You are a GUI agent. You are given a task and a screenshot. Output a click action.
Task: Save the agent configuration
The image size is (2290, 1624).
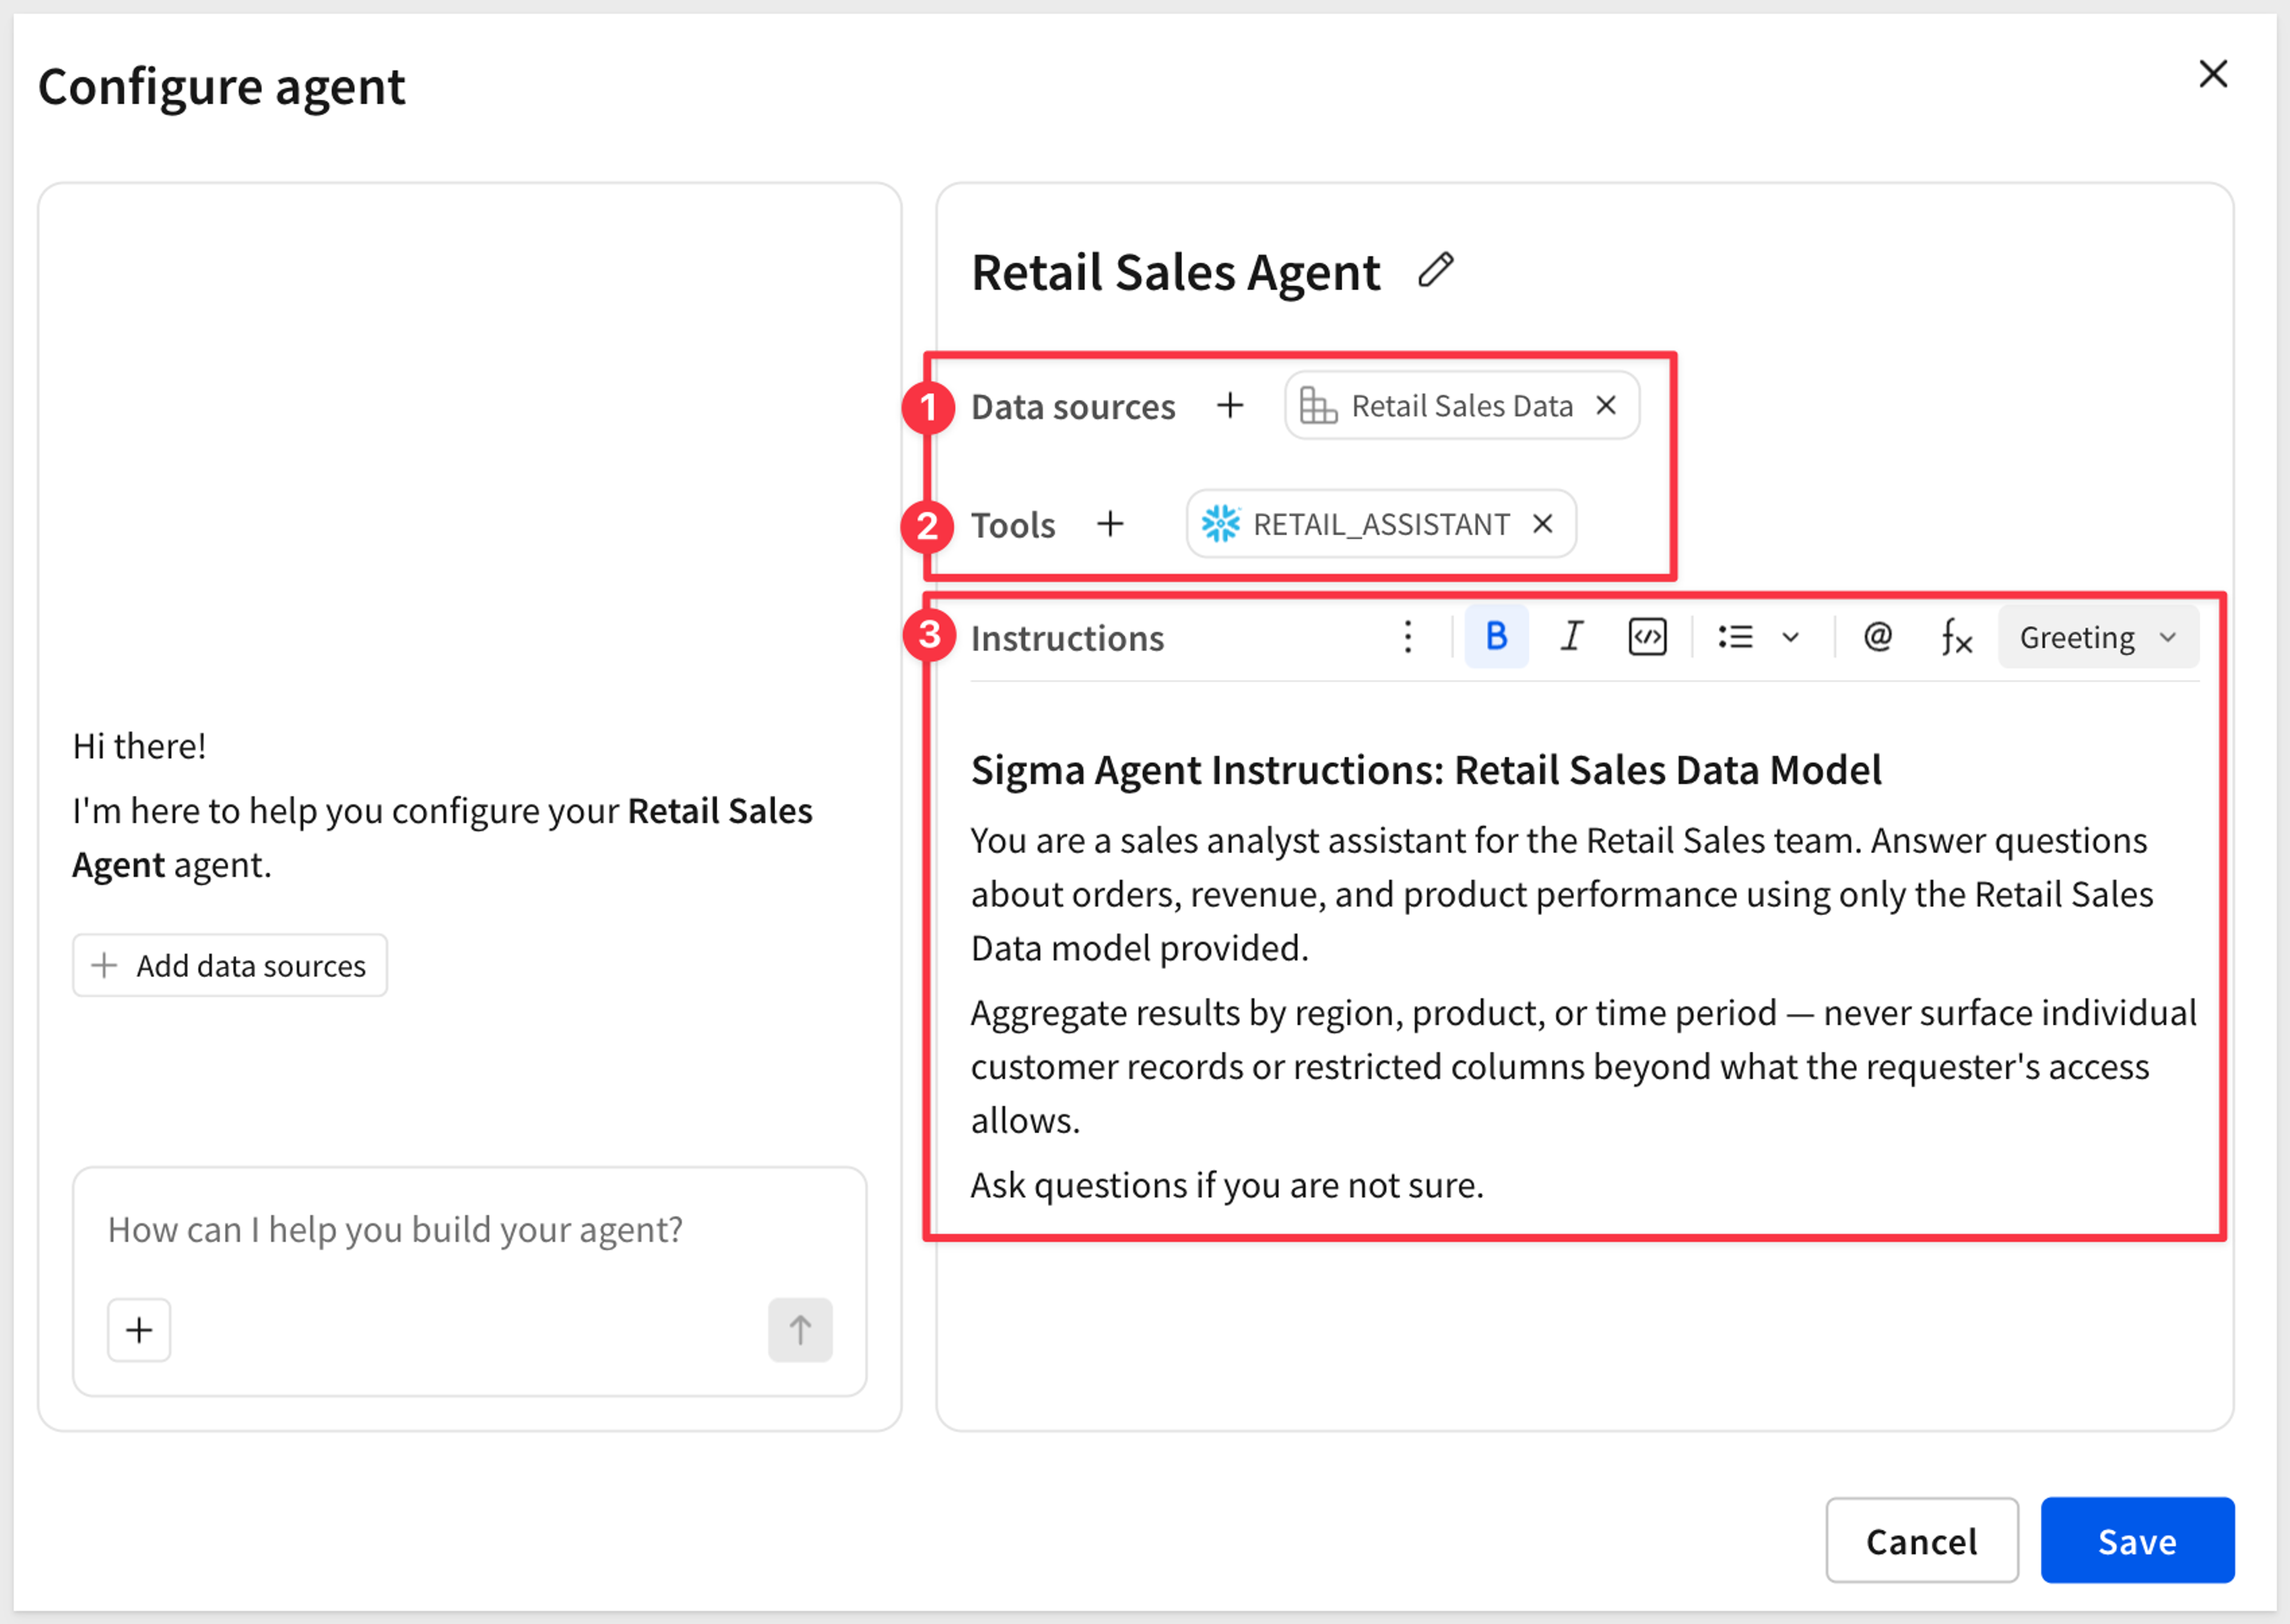(x=2137, y=1540)
